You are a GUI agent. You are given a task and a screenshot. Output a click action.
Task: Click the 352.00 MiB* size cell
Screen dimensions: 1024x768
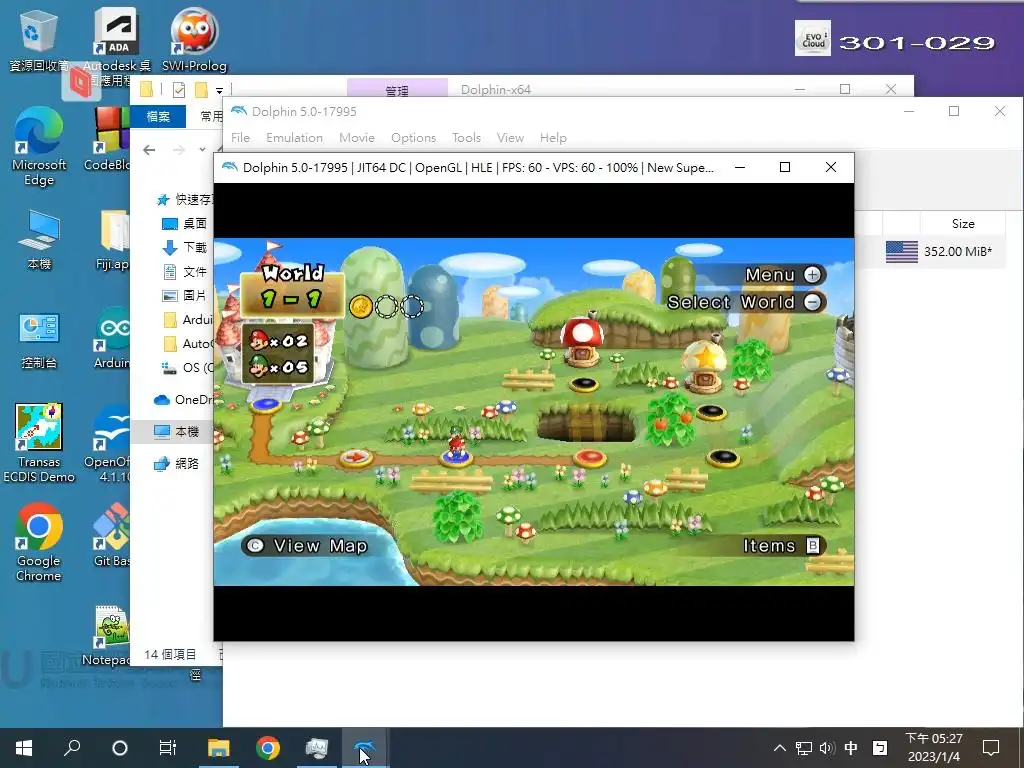pos(957,251)
